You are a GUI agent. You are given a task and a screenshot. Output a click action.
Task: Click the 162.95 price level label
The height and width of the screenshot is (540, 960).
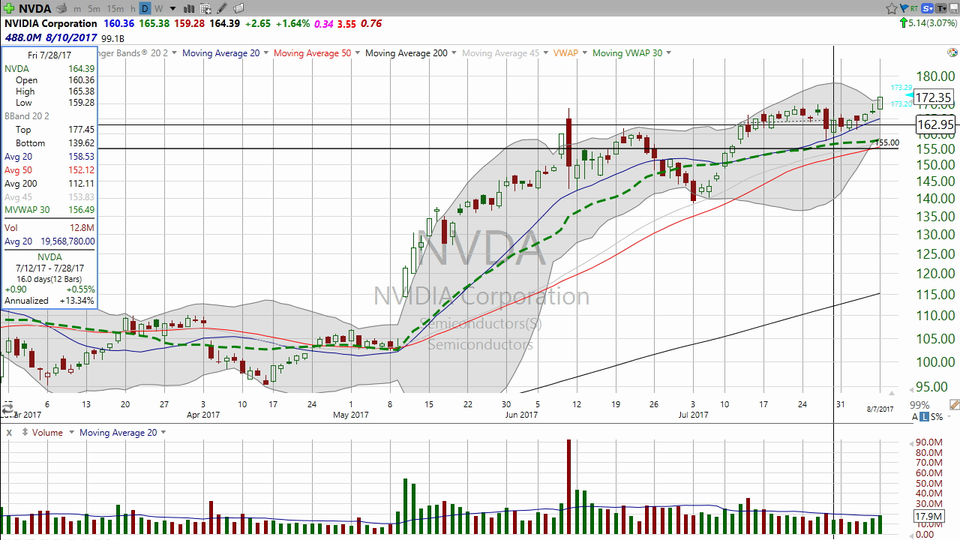click(936, 125)
